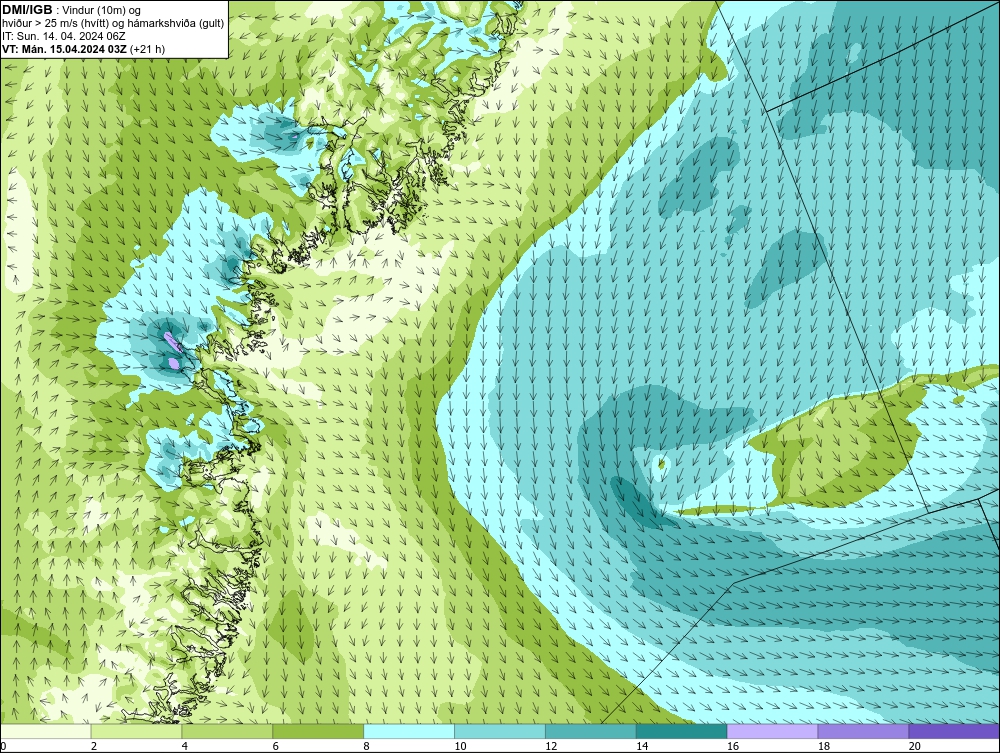Screen dimensions: 1000x753
Task: Click the 18–20 m/s medium purple legend swatch
Action: point(864,732)
